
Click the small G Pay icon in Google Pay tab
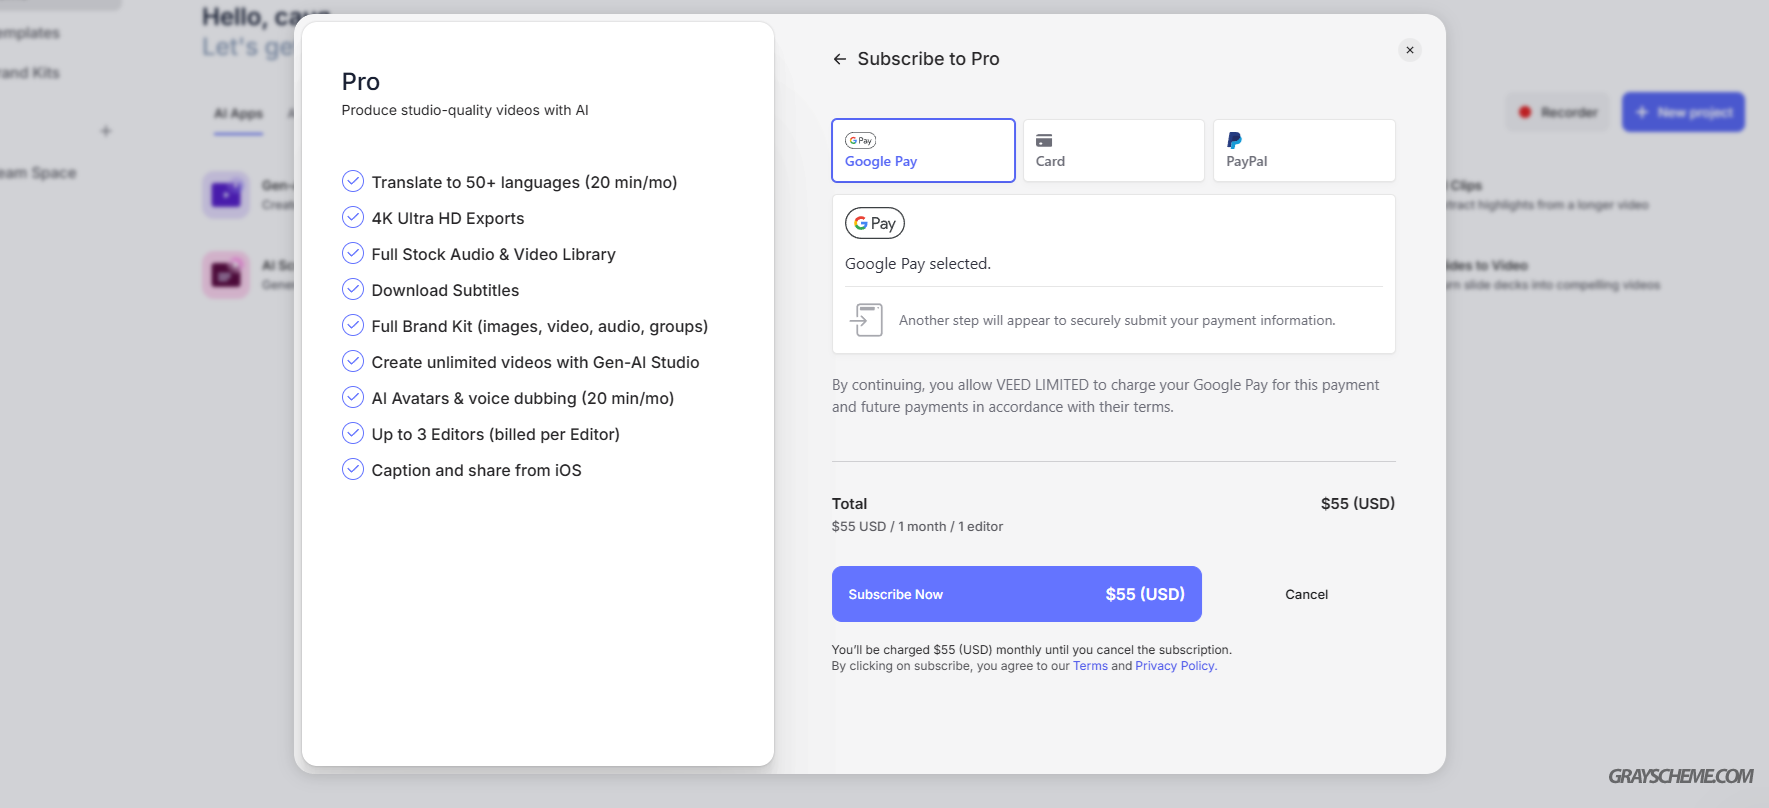[x=861, y=141]
